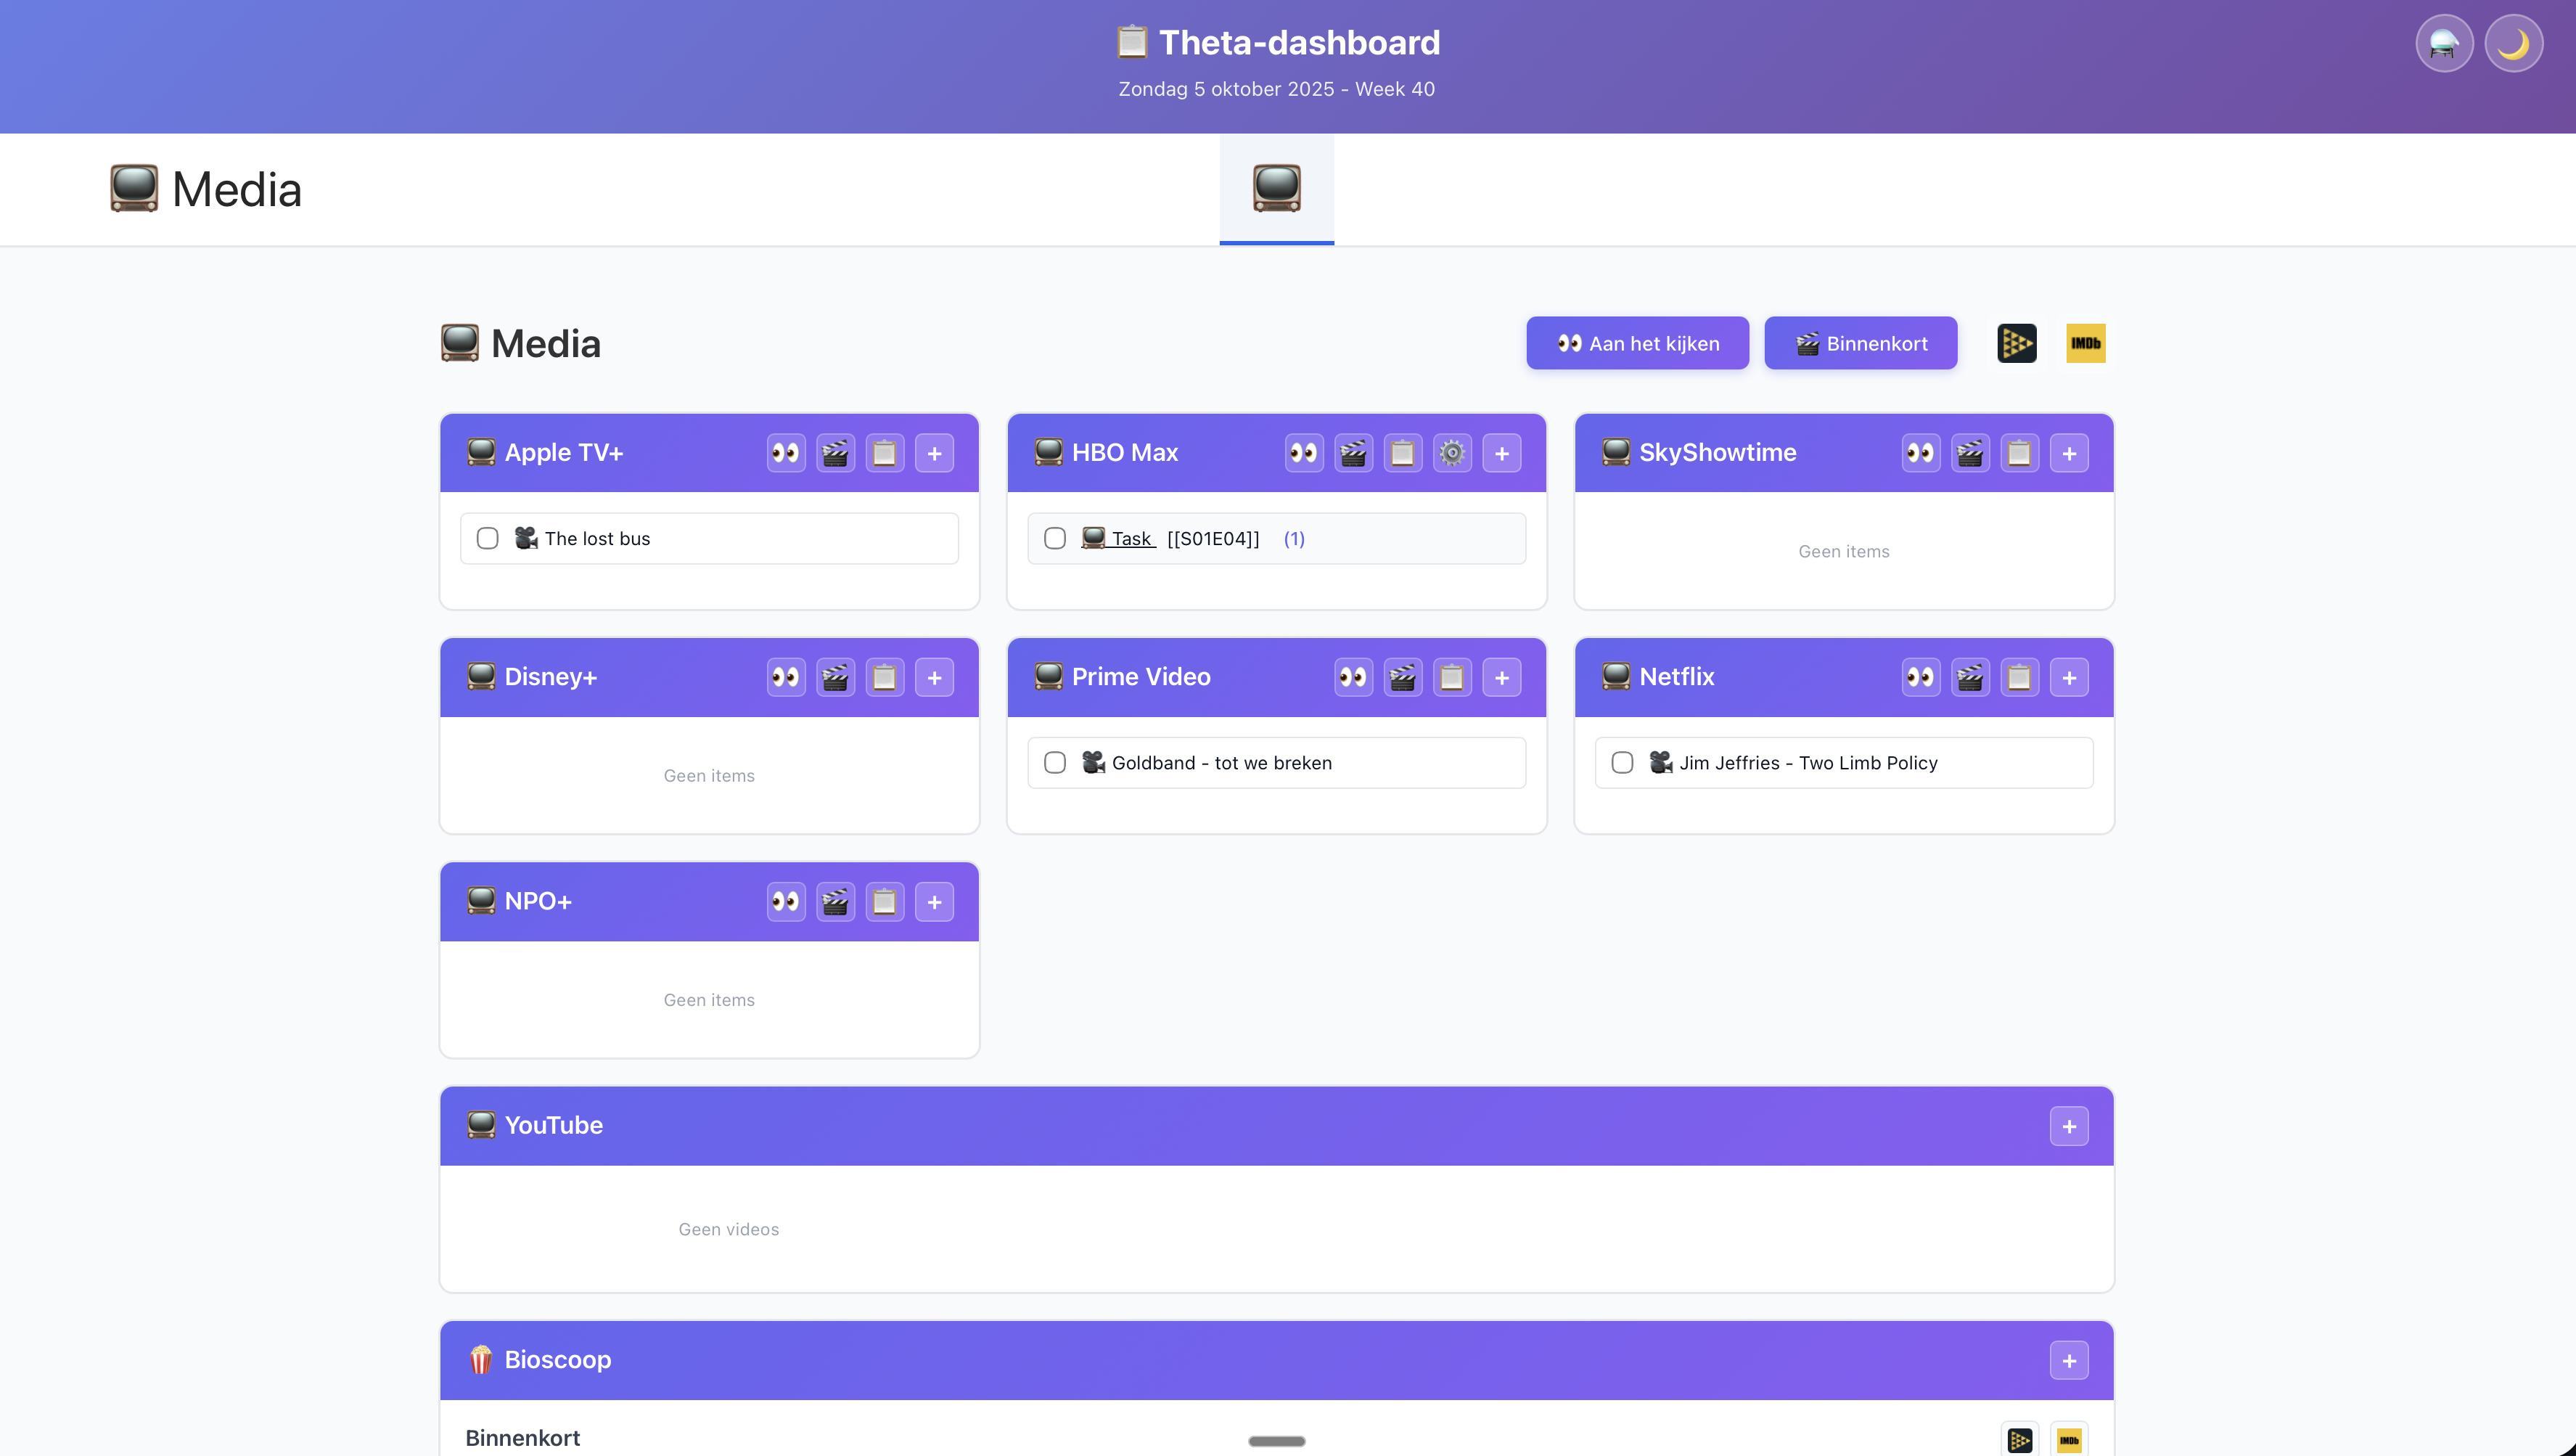Click the eyes icon on Apple TV+ card
This screenshot has height=1456, width=2576.
pyautogui.click(x=786, y=453)
